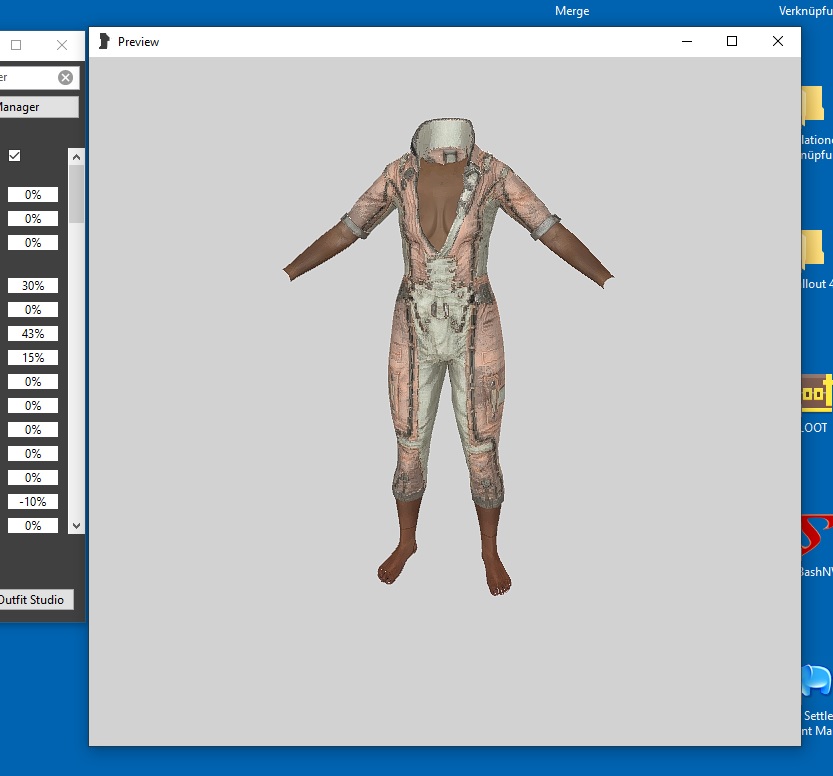Click the -10% slider value field

tap(32, 501)
